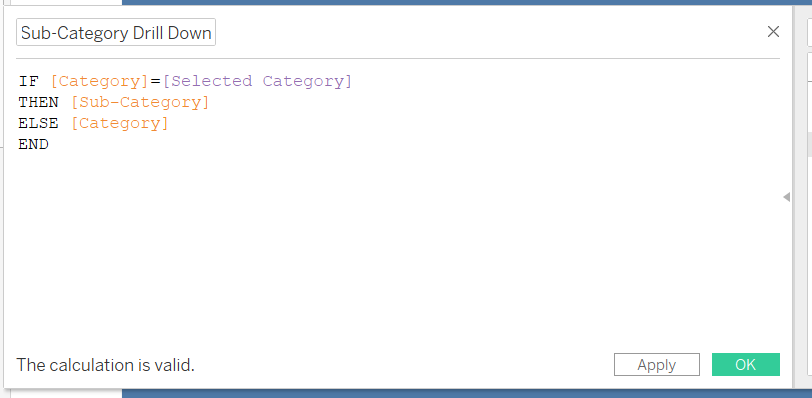Click the blue title strip above the dialog
The height and width of the screenshot is (398, 812).
point(456,2)
